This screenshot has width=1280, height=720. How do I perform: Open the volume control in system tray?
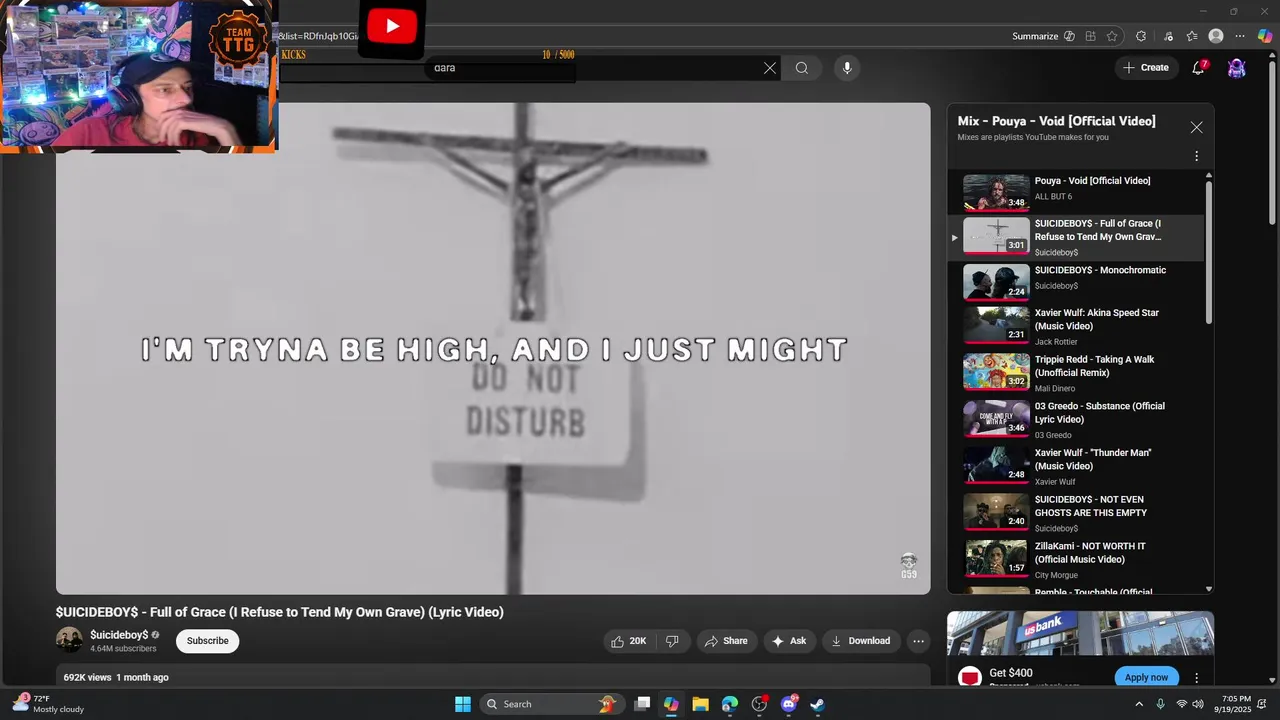(x=1198, y=704)
